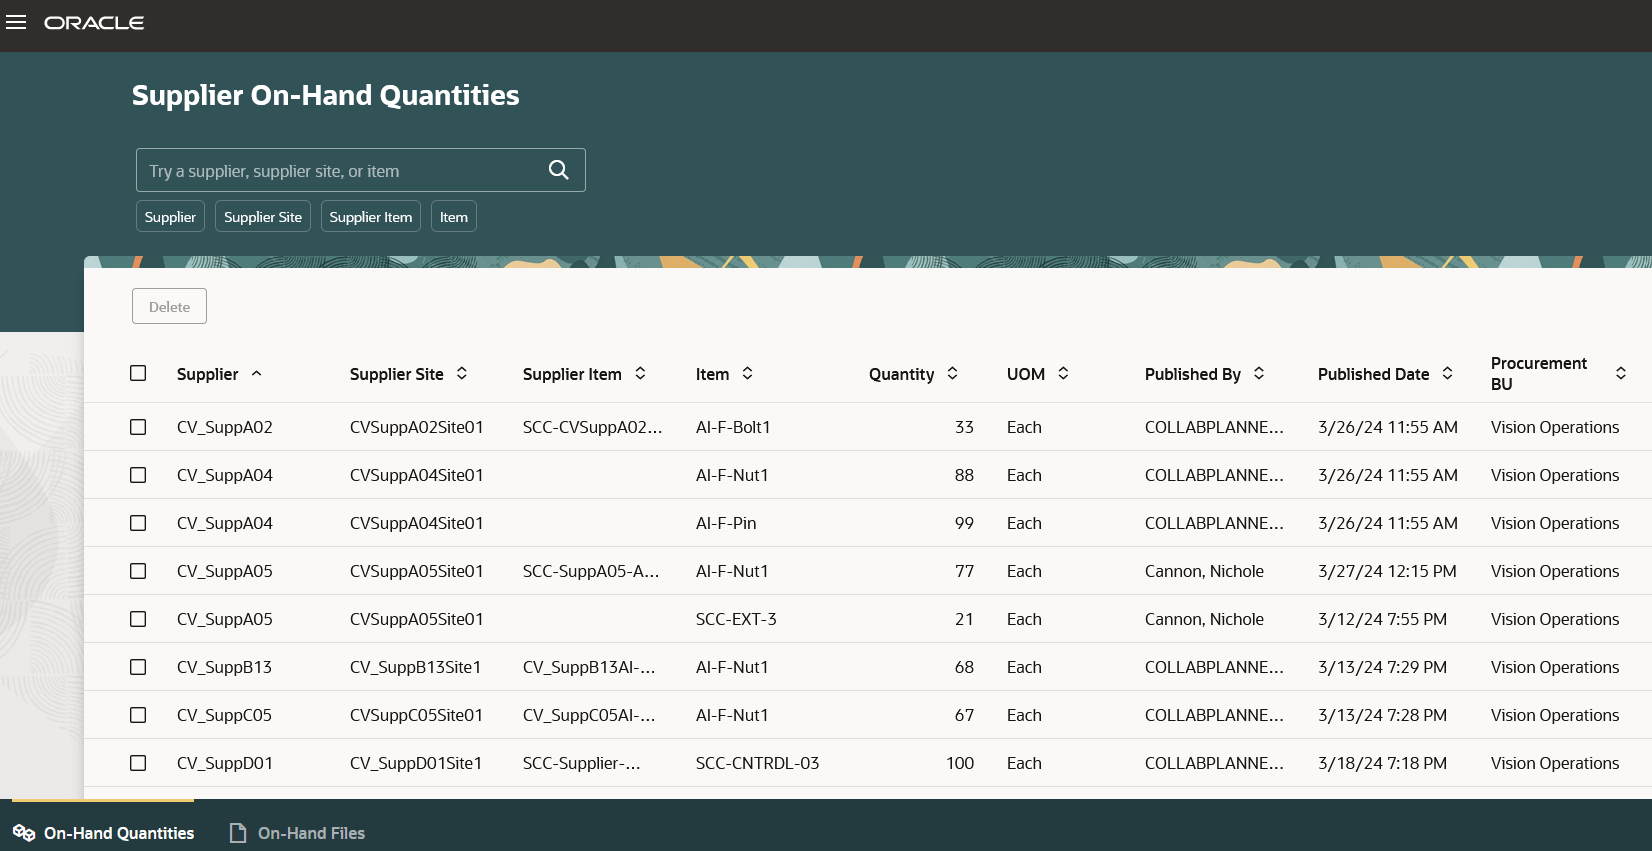The image size is (1652, 851).
Task: Sort by Supplier Site column arrows
Action: point(462,373)
